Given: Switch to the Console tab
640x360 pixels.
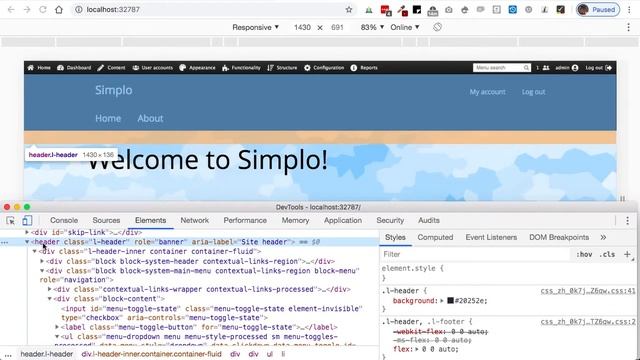Looking at the screenshot, I should point(64,220).
